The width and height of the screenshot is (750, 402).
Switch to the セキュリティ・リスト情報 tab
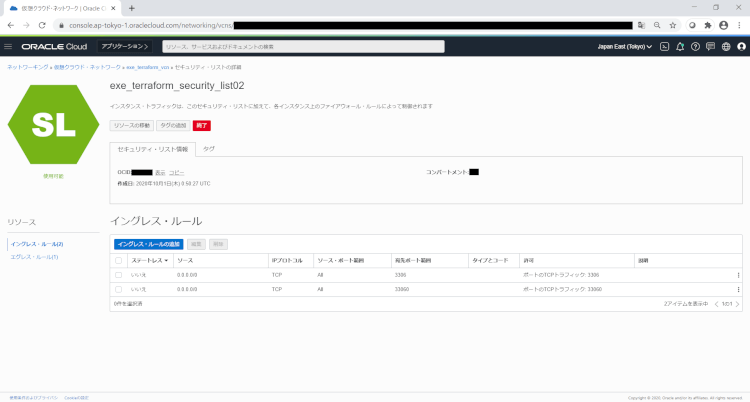pyautogui.click(x=153, y=149)
